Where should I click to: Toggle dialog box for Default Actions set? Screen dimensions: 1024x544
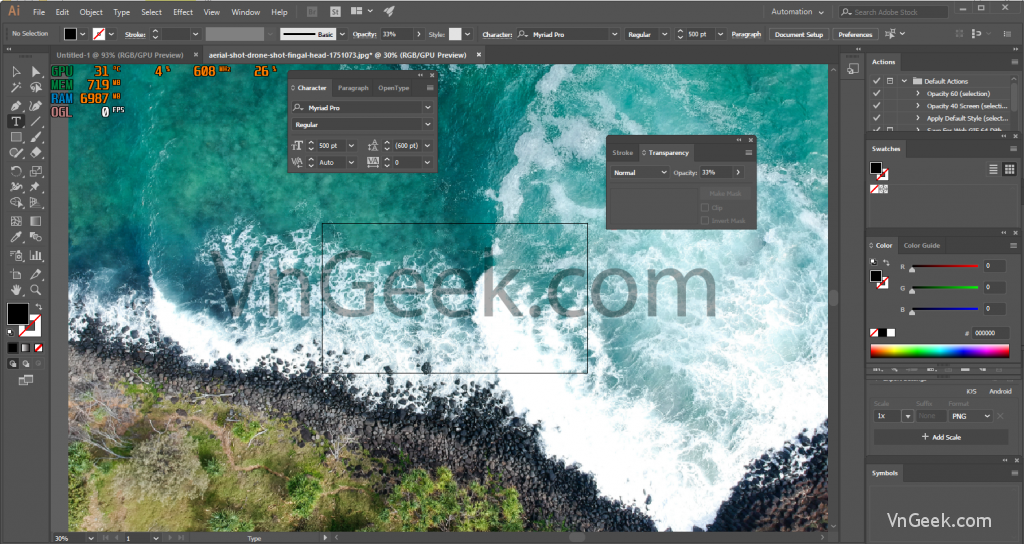tap(890, 81)
